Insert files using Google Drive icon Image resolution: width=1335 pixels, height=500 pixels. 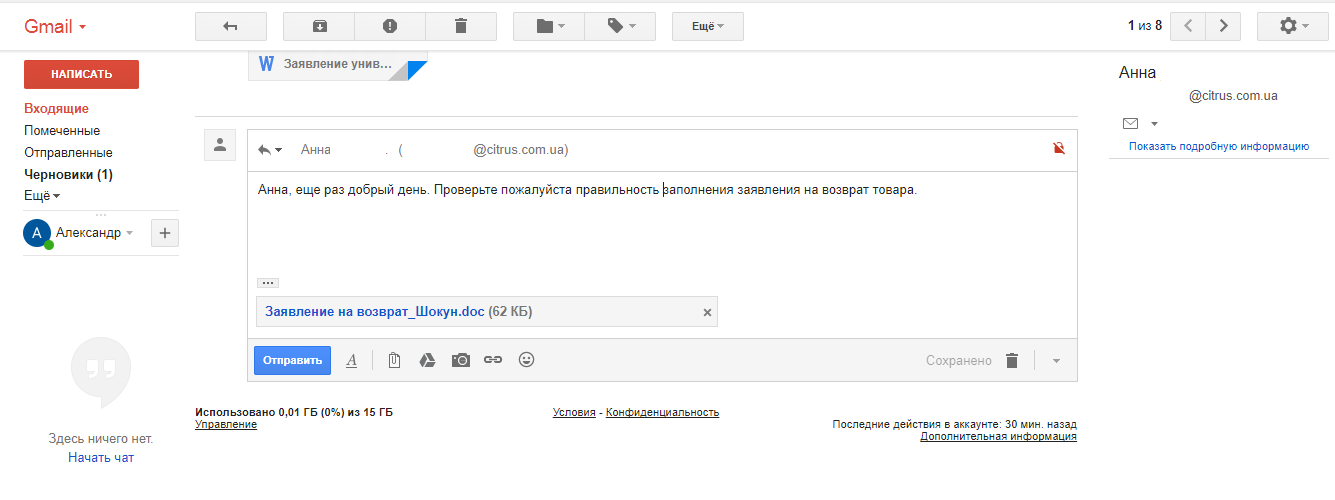(x=427, y=360)
